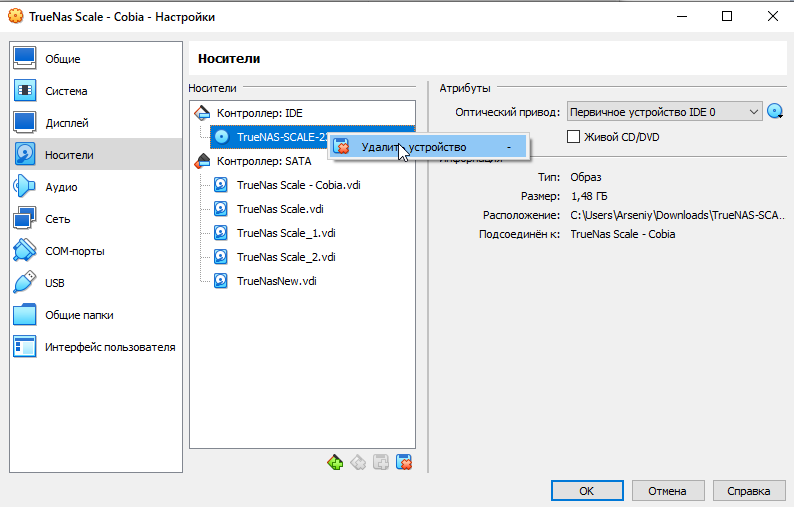This screenshot has height=507, width=794.
Task: Select the Носители settings category
Action: pyautogui.click(x=96, y=154)
